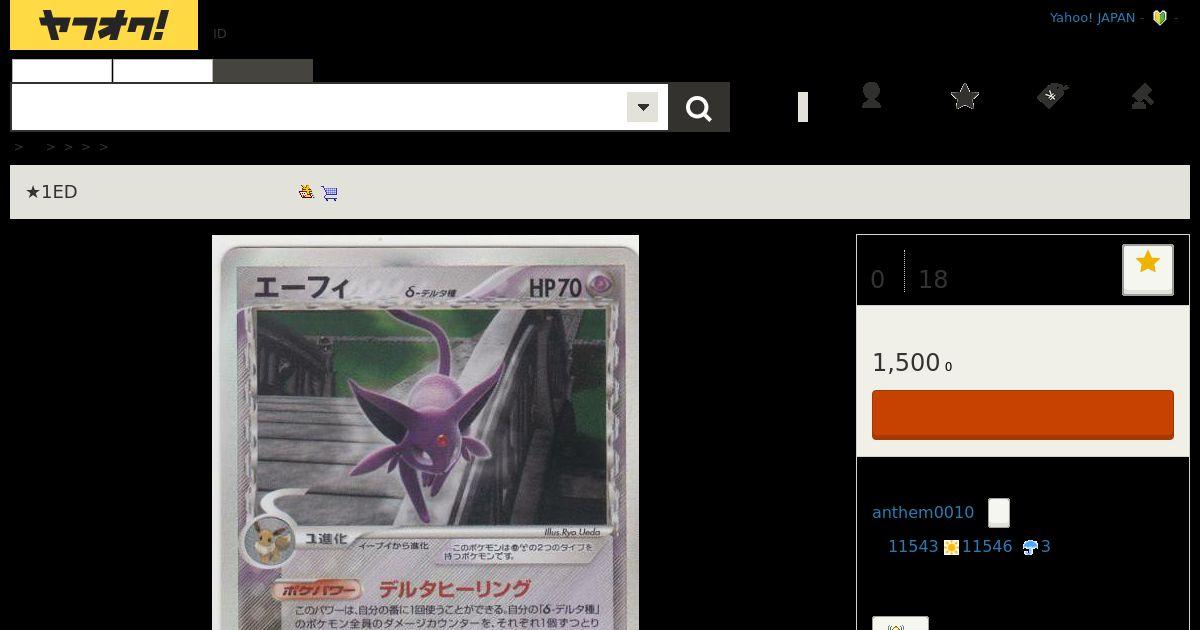Select the second white search tab
Viewport: 1200px width, 630px height.
pyautogui.click(x=163, y=71)
